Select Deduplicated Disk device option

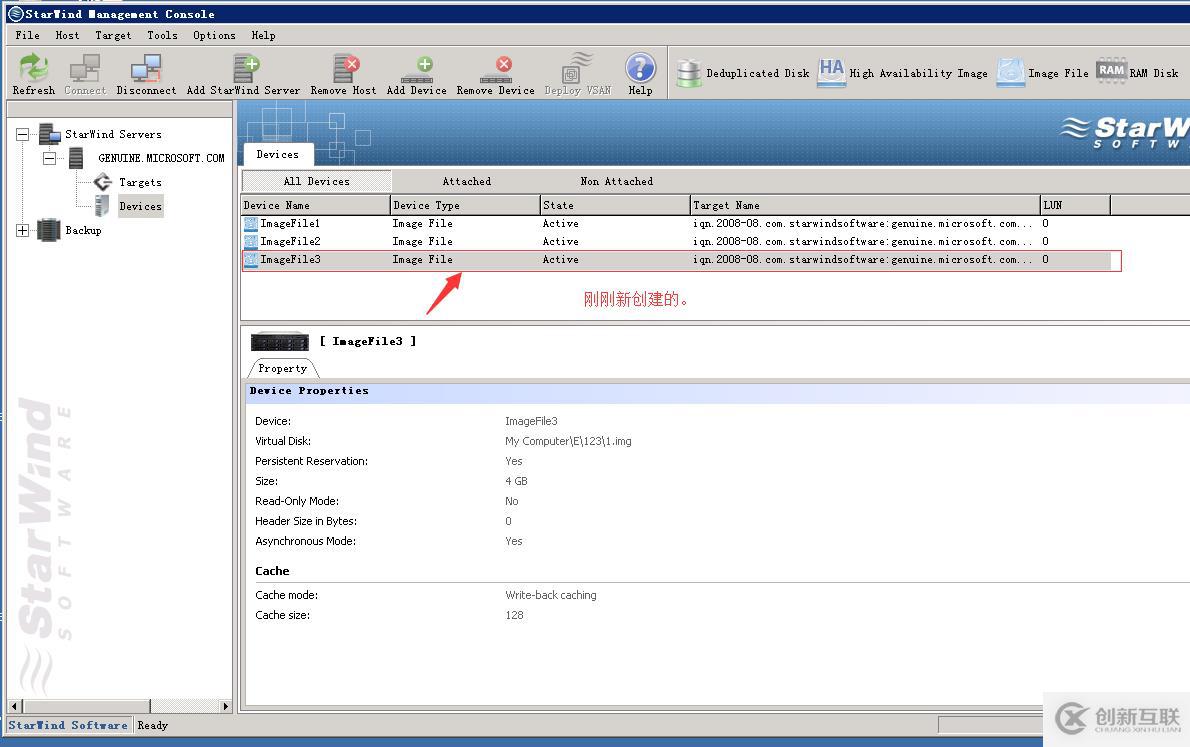[743, 73]
